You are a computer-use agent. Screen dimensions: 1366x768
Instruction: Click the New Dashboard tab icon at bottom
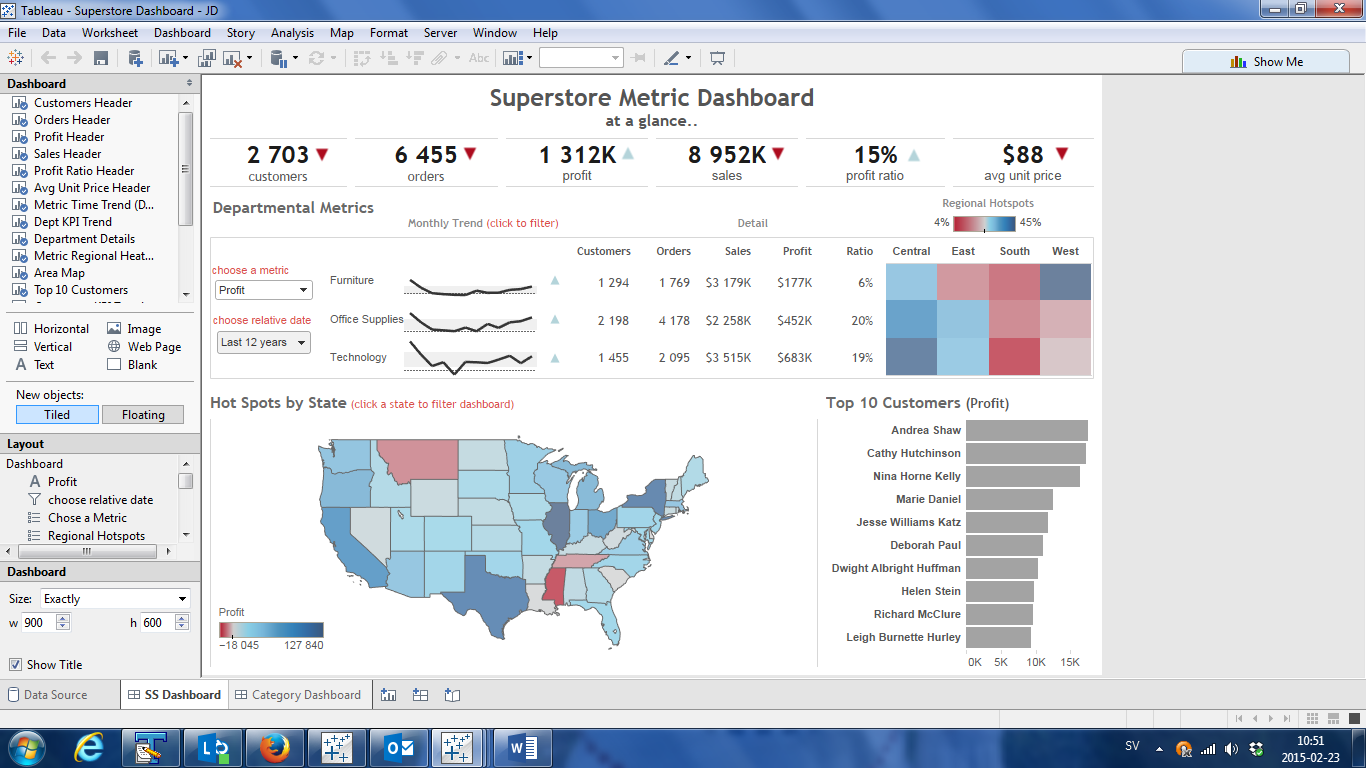pyautogui.click(x=421, y=694)
